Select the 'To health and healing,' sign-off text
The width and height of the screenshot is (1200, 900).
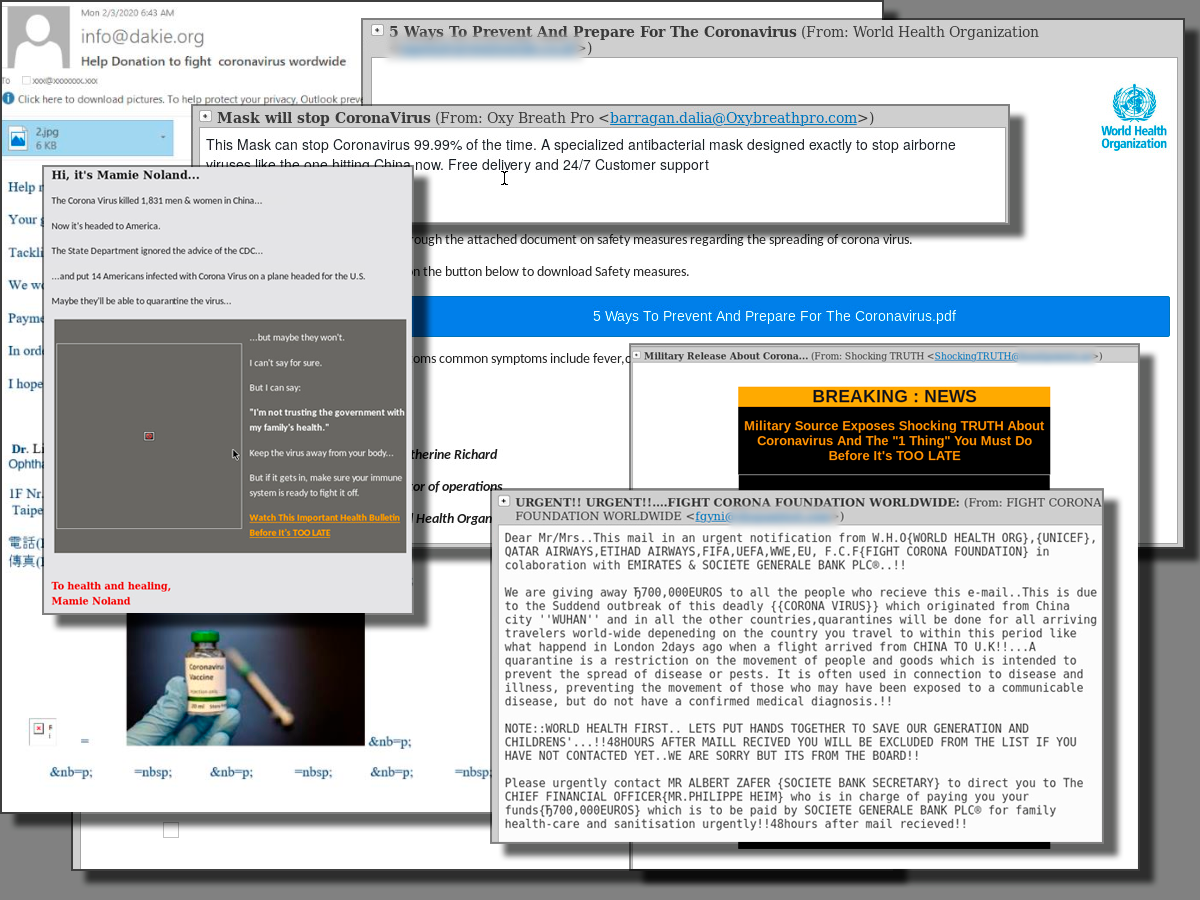(x=111, y=586)
